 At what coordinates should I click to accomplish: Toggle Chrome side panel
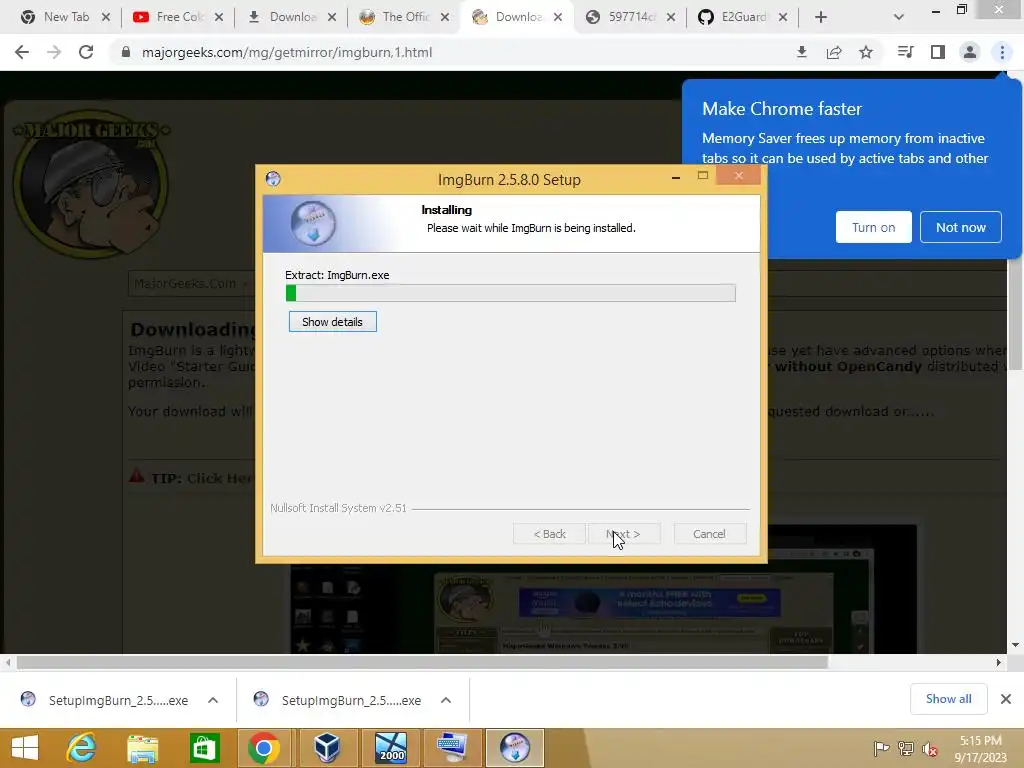click(x=938, y=52)
